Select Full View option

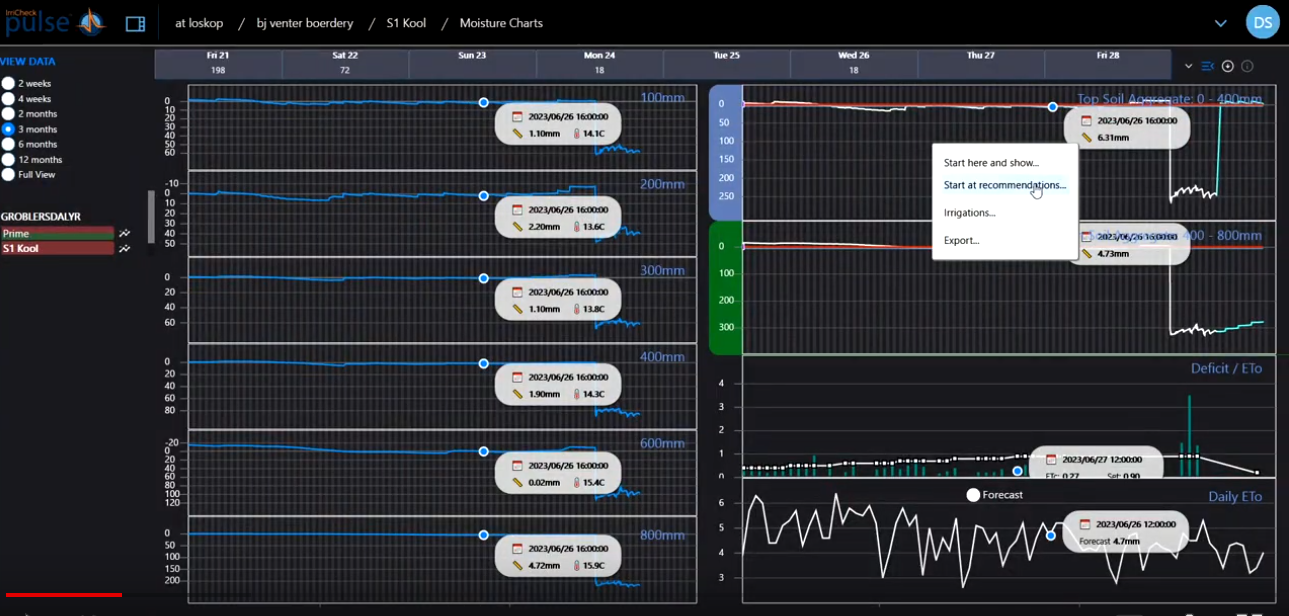8,174
